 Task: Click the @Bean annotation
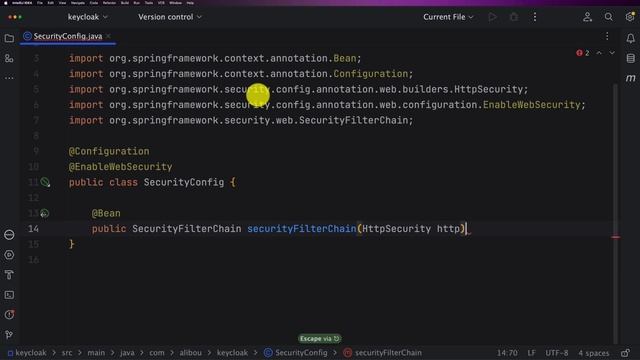click(106, 213)
